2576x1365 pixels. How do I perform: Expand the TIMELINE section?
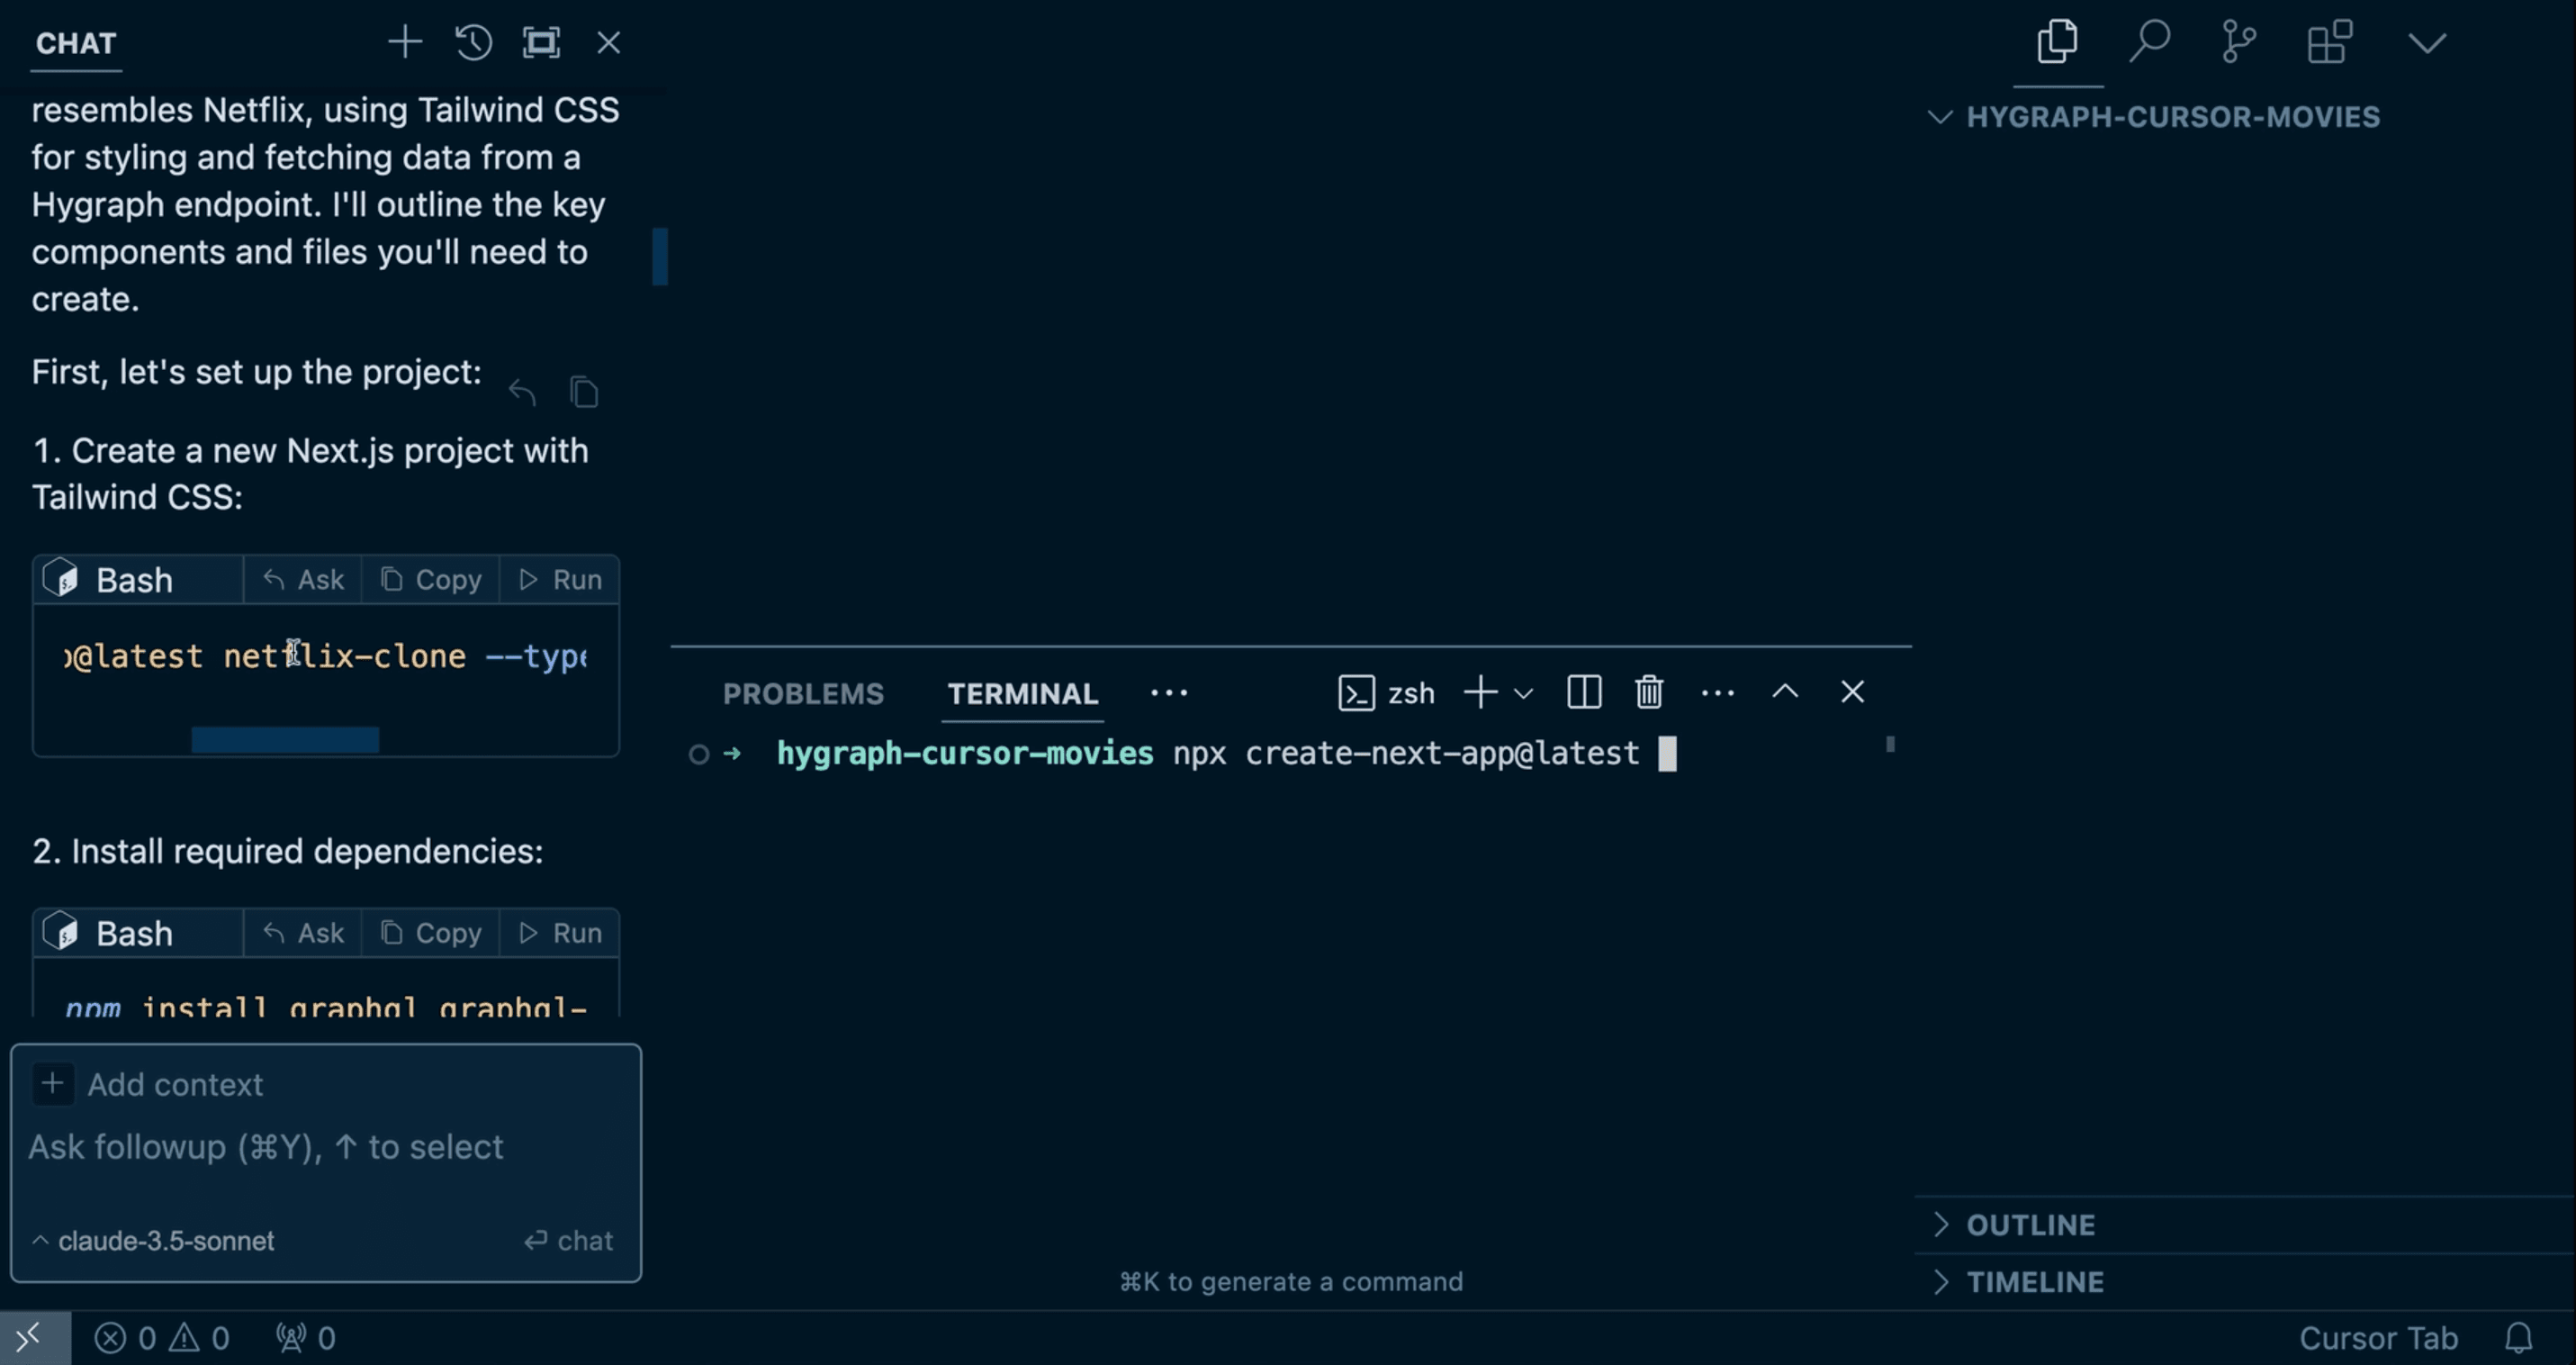[x=2034, y=1282]
